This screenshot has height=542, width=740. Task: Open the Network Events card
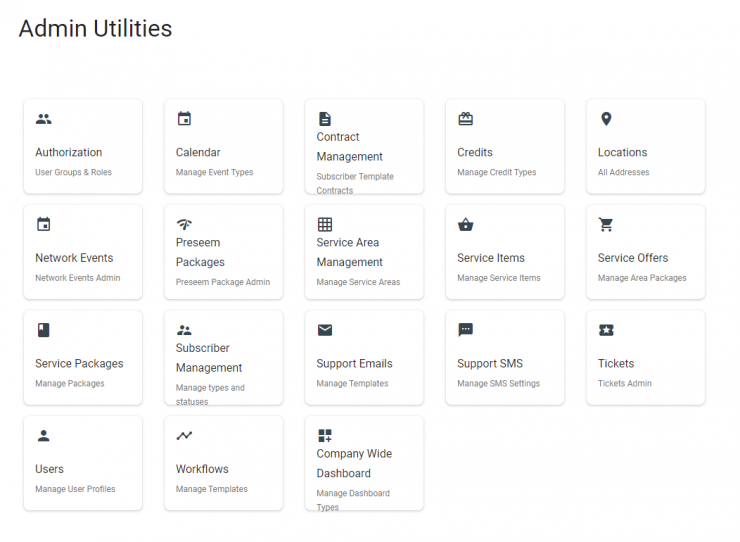83,252
